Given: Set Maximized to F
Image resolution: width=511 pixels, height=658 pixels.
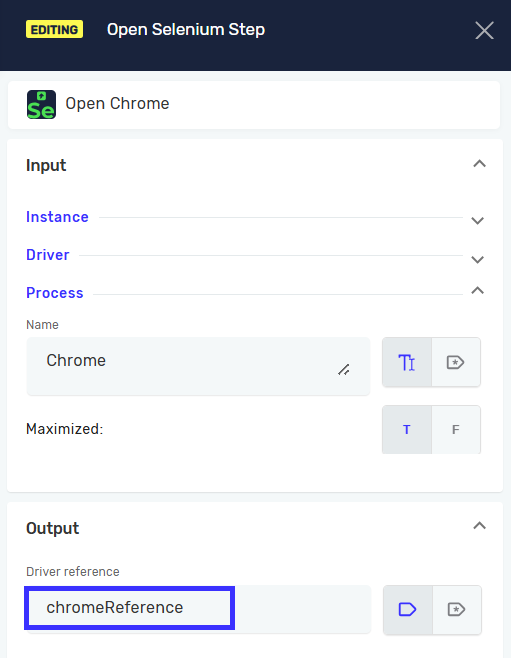Looking at the screenshot, I should click(x=456, y=429).
